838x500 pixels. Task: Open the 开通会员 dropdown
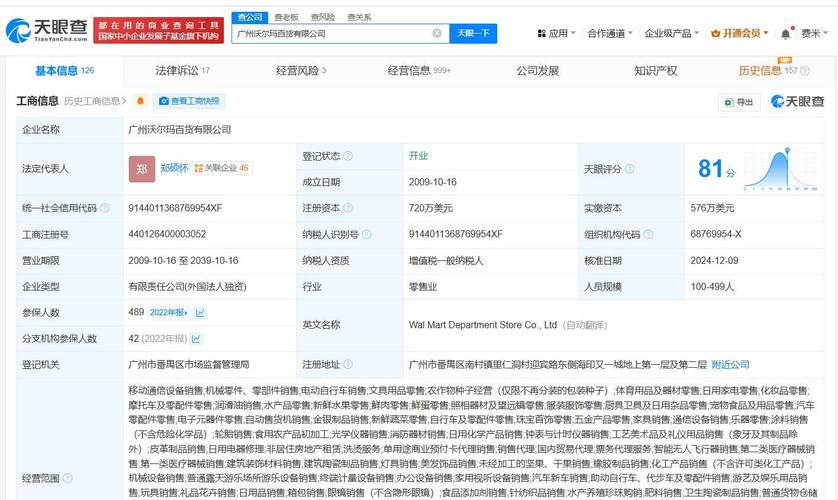click(x=739, y=34)
